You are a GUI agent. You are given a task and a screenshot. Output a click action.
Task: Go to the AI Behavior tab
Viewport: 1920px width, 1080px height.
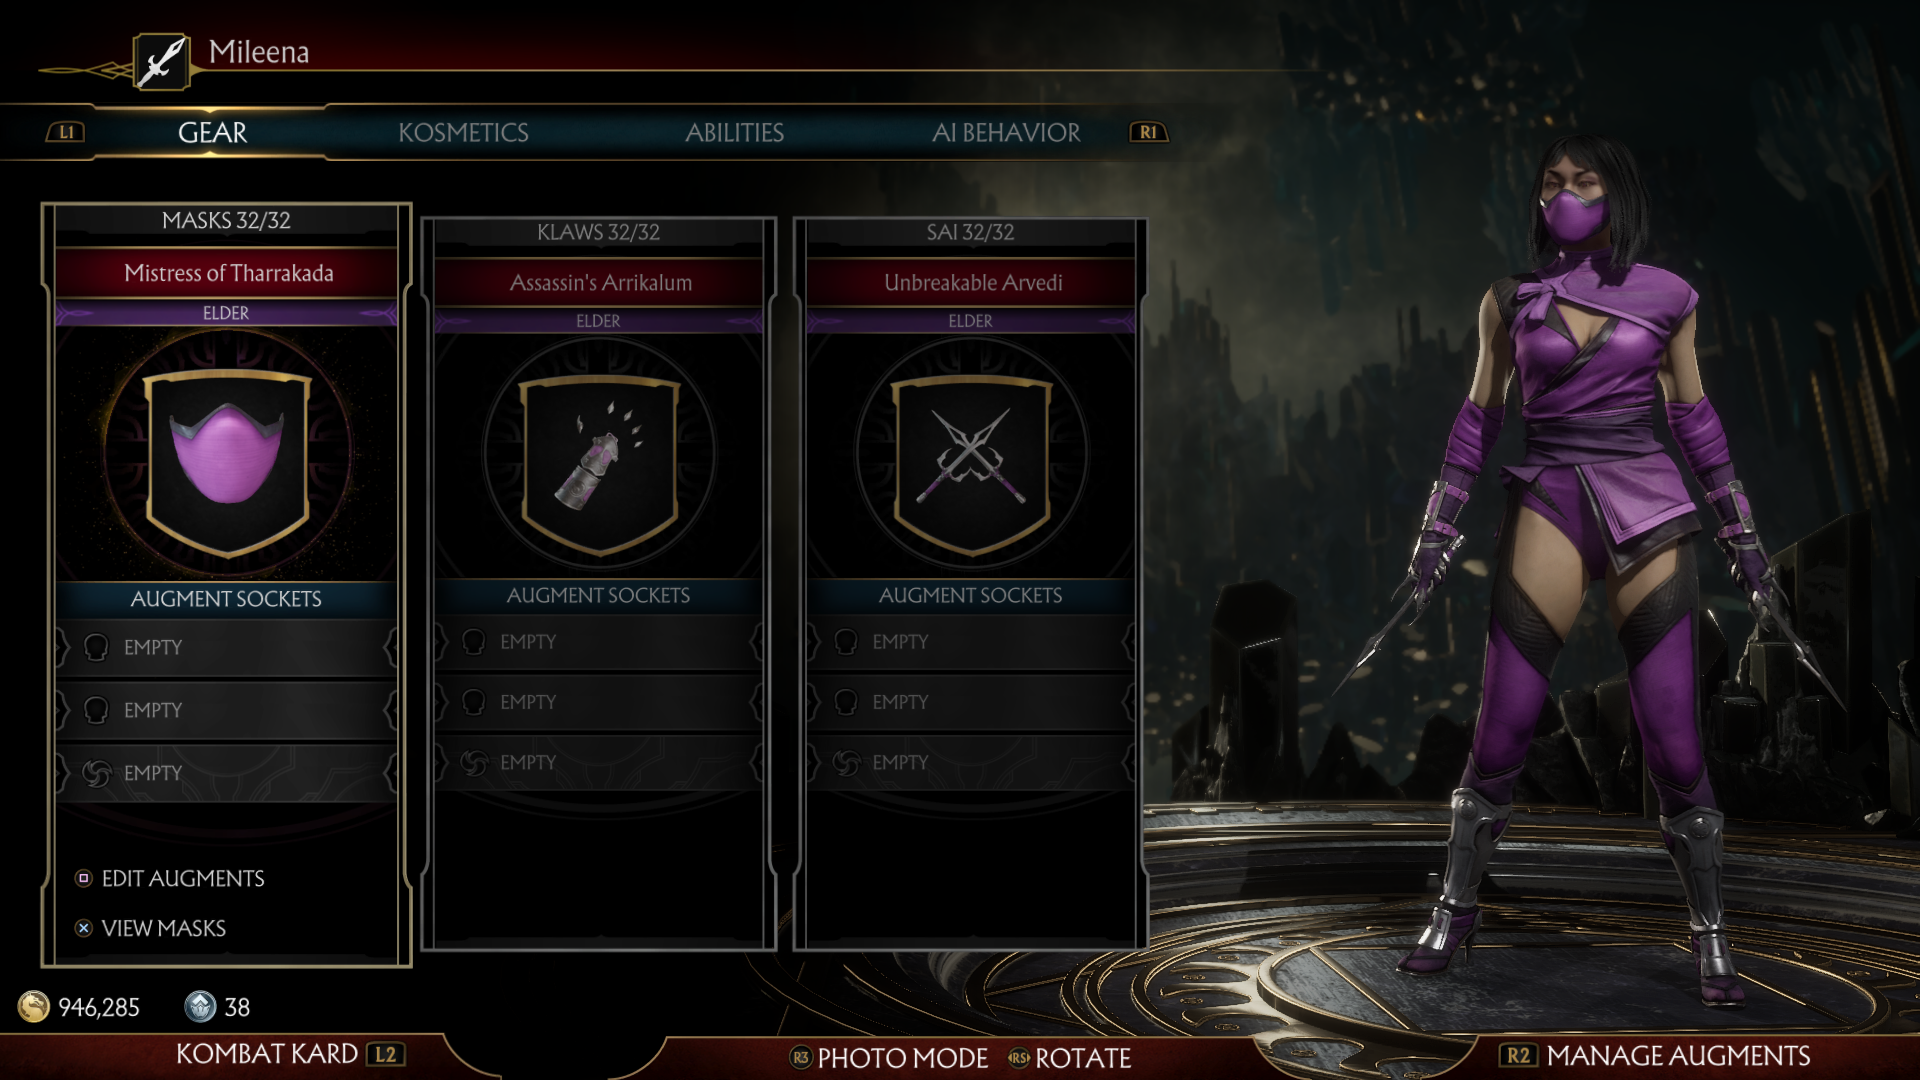coord(1006,132)
